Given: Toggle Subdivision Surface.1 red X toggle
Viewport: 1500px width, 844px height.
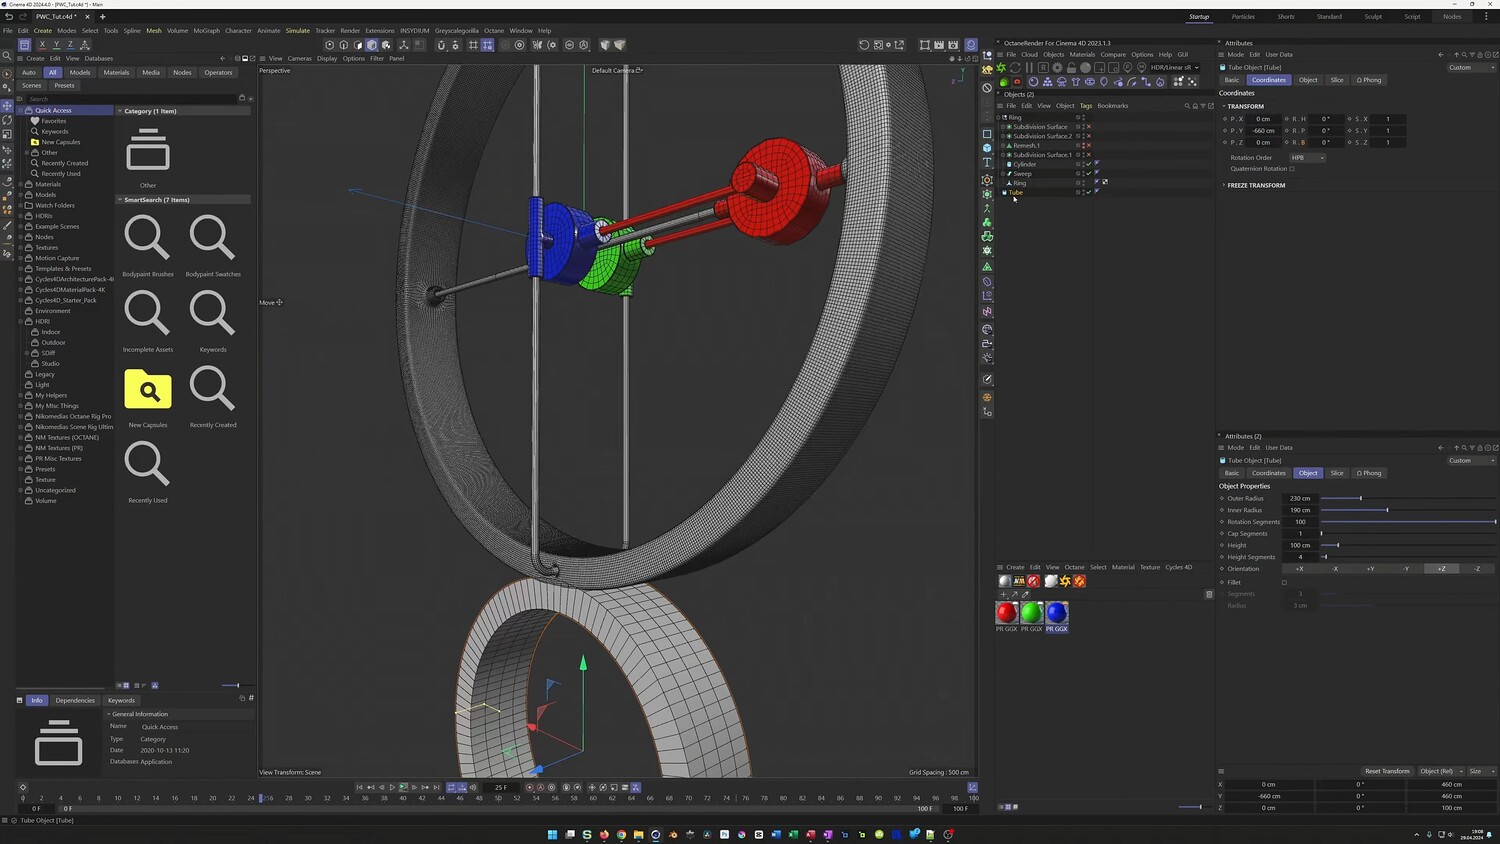Looking at the screenshot, I should click(x=1089, y=155).
